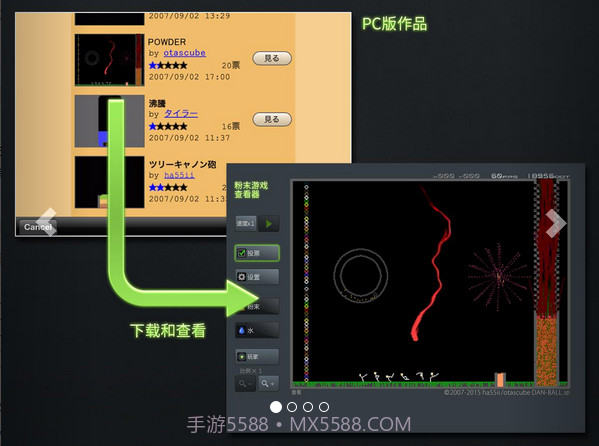Viewport: 599px width, 446px height.
Task: Click the 18956 dot counter
Action: [x=548, y=176]
